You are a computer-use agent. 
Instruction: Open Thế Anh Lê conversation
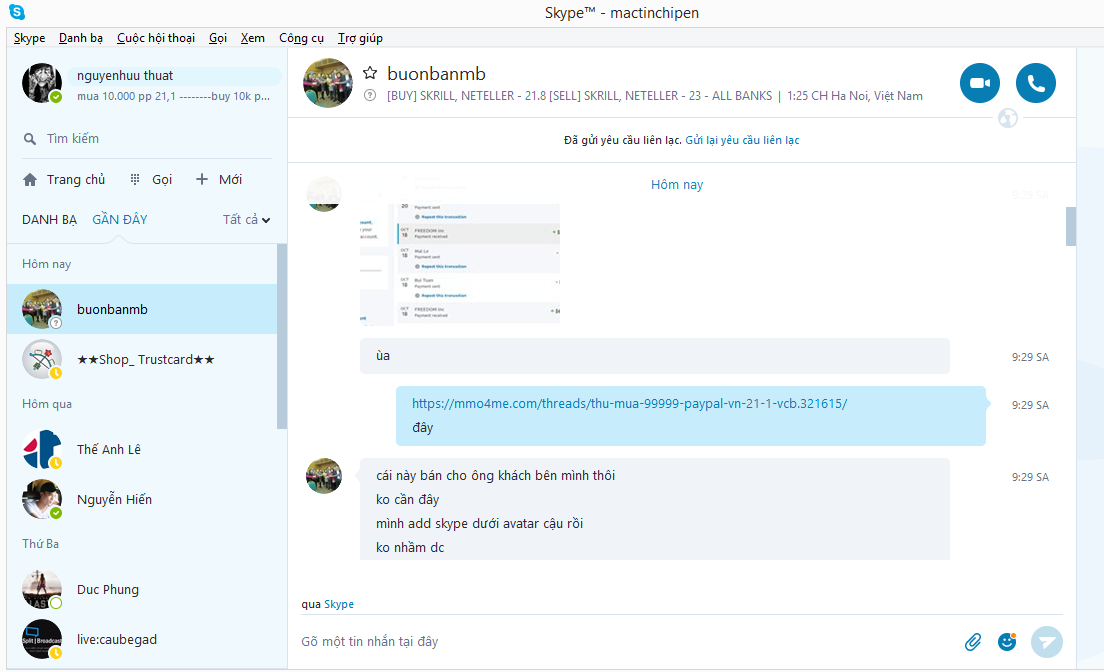(x=142, y=449)
